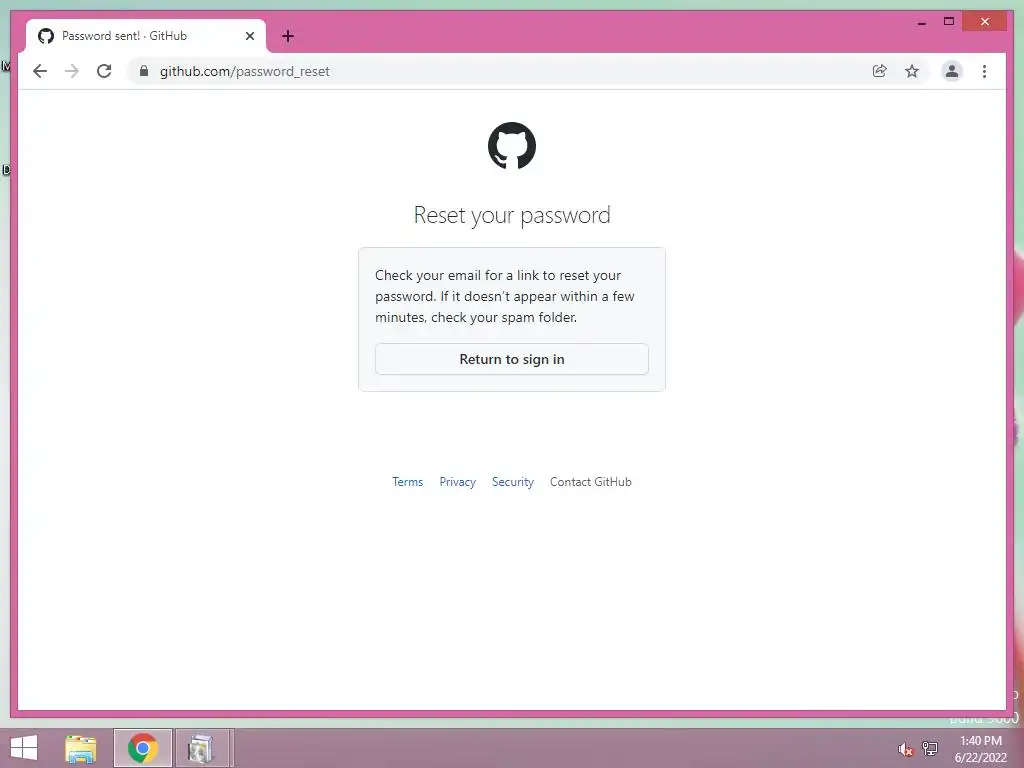
Task: Click the Reset your password heading
Action: click(x=512, y=215)
